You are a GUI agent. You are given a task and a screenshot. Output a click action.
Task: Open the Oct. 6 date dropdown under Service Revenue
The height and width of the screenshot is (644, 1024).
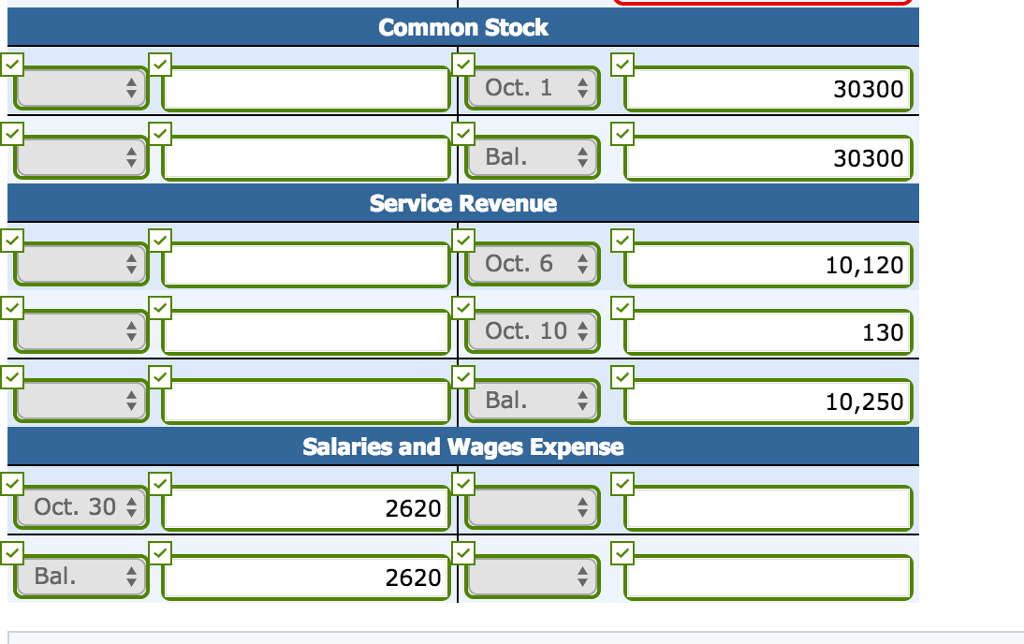tap(531, 263)
